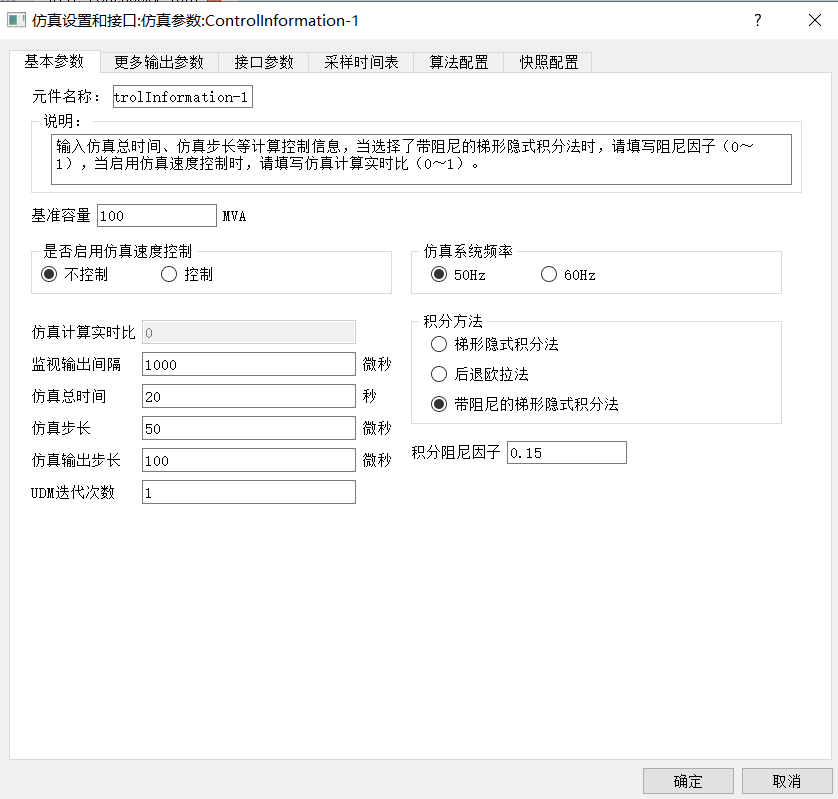Switch to the 算法配置 tab
Image resolution: width=838 pixels, height=799 pixels.
(459, 62)
